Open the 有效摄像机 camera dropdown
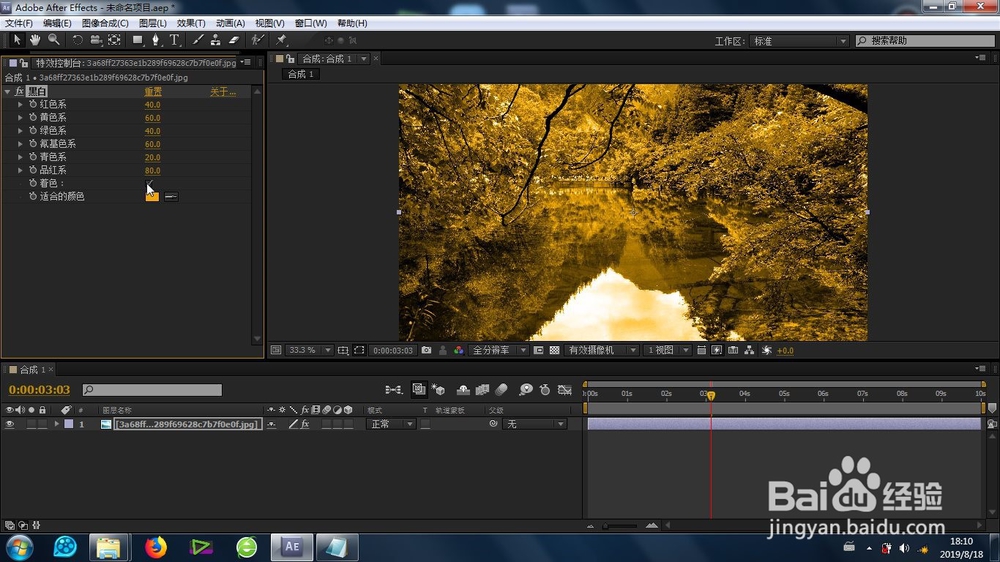This screenshot has width=1000, height=562. 601,350
